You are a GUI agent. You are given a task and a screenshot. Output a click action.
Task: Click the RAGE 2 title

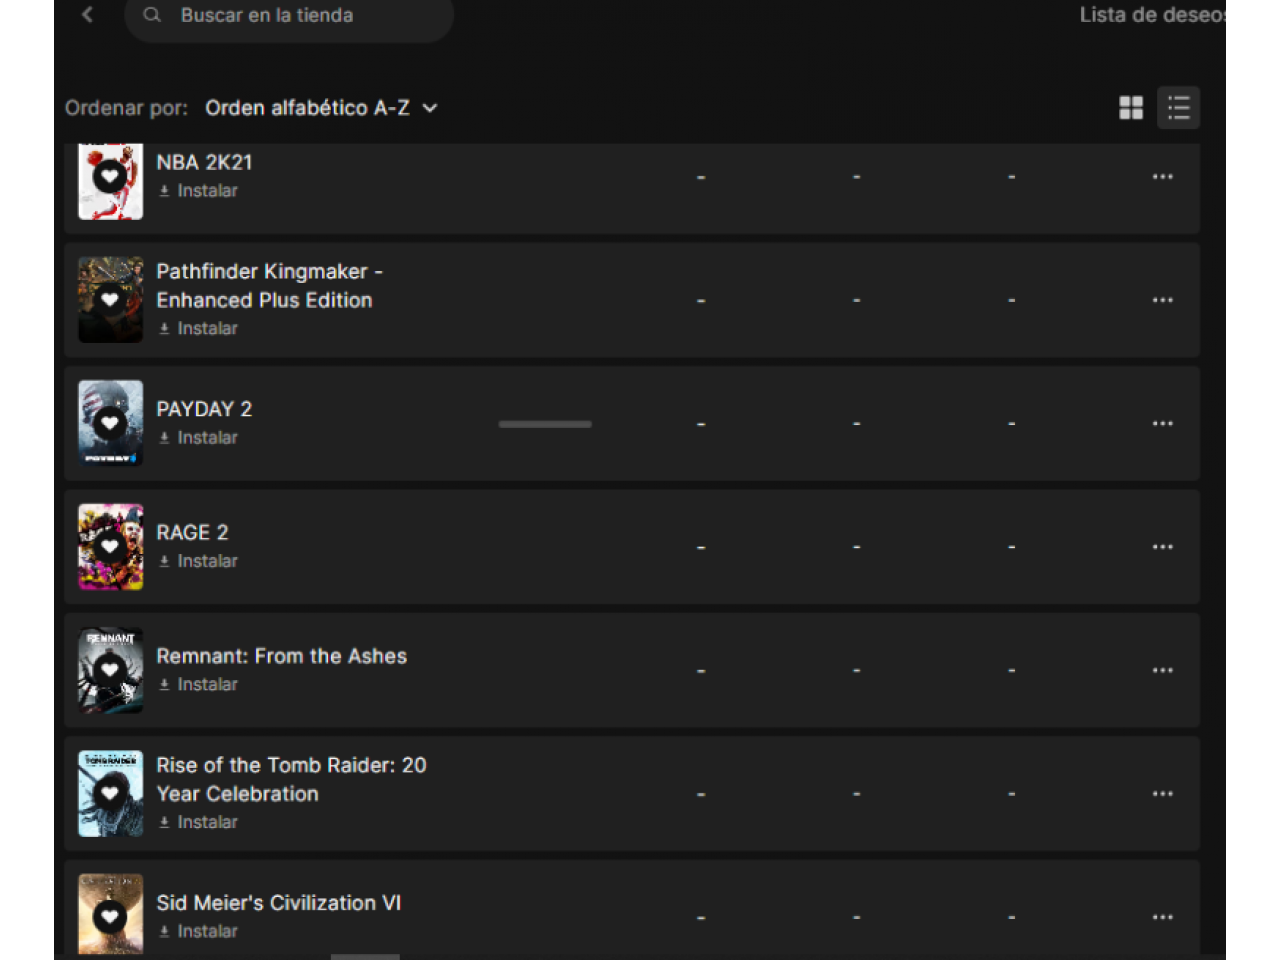(x=192, y=533)
